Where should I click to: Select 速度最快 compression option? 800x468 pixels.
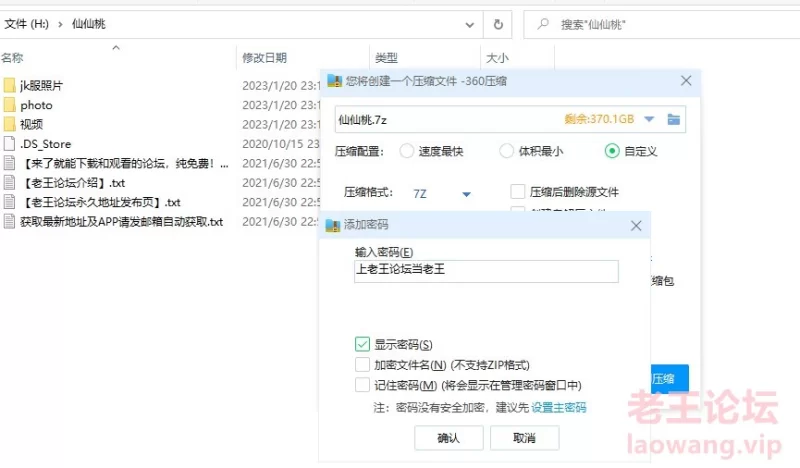pos(407,151)
